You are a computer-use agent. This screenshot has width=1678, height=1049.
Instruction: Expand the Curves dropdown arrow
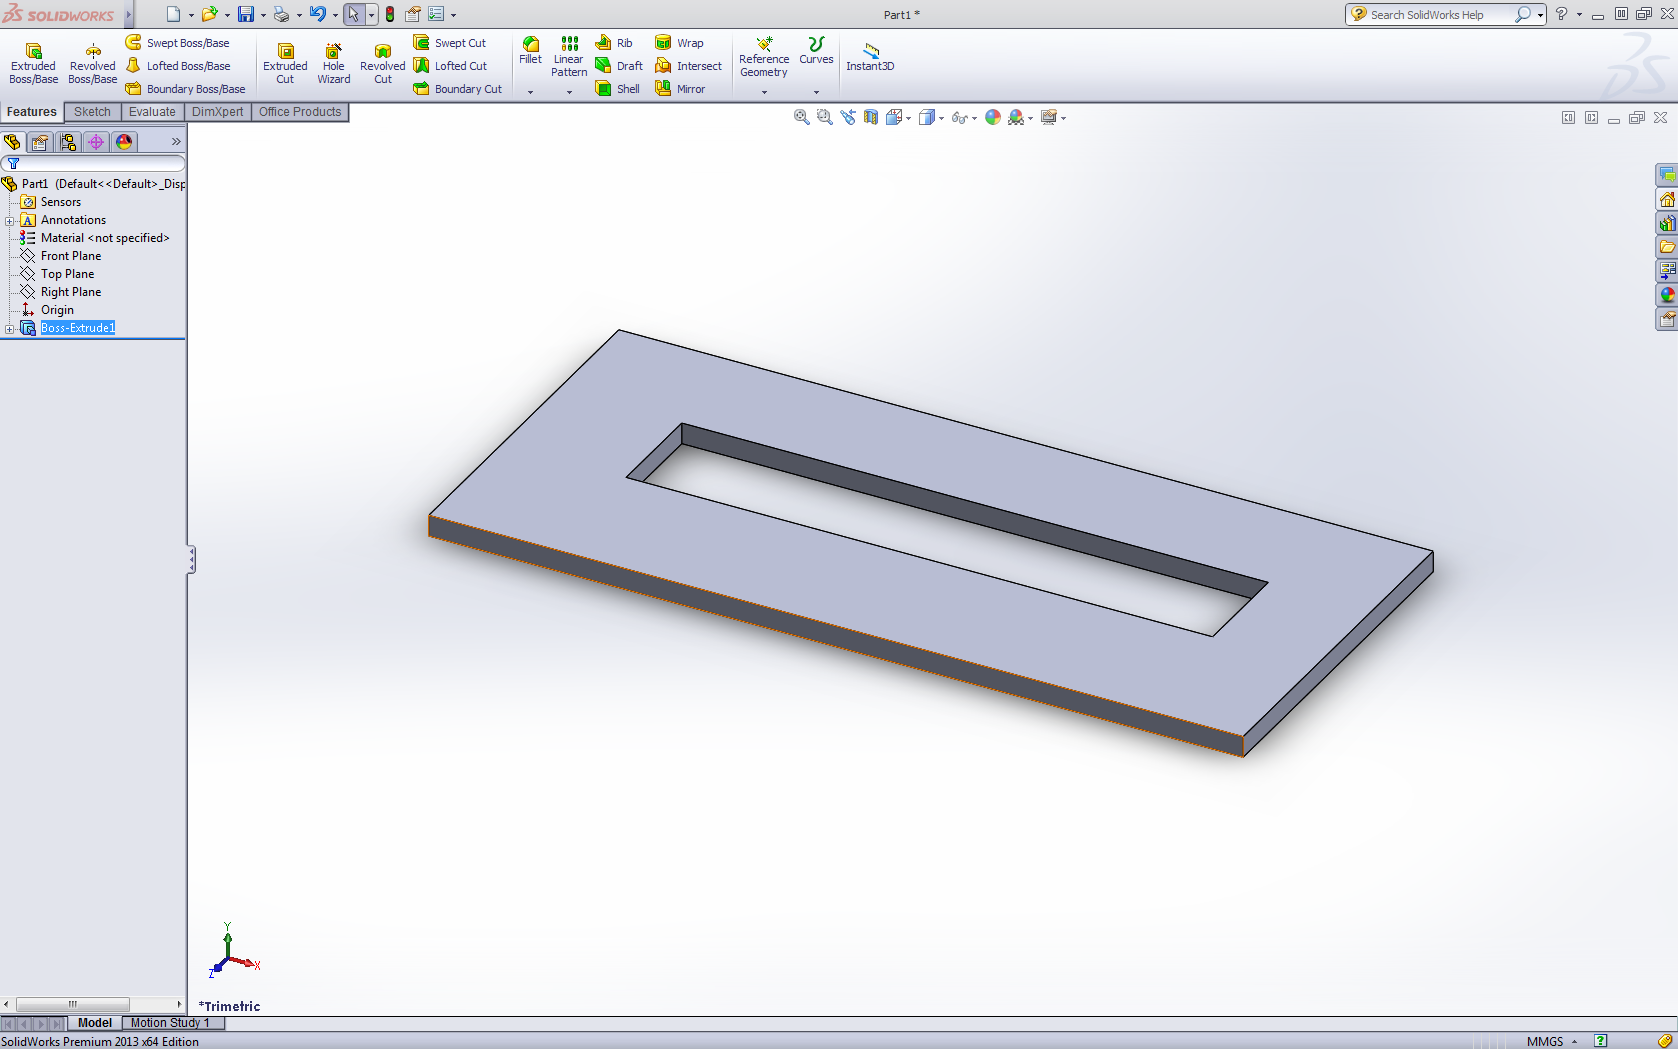(816, 92)
